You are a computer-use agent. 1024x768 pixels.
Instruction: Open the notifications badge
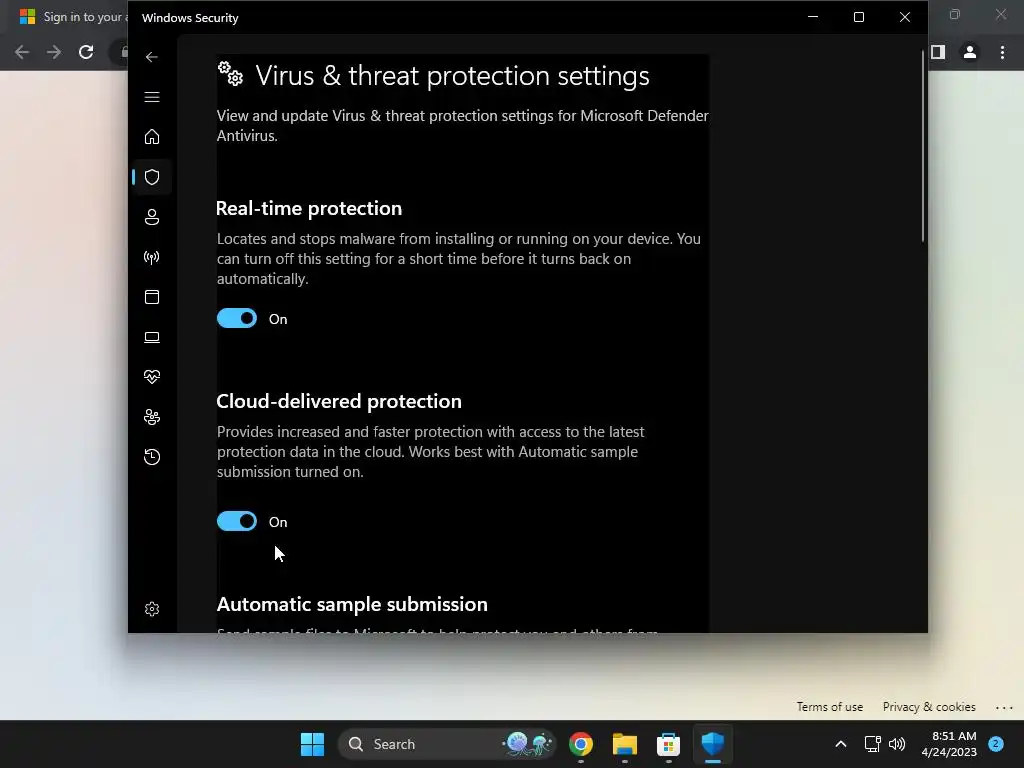pos(996,744)
